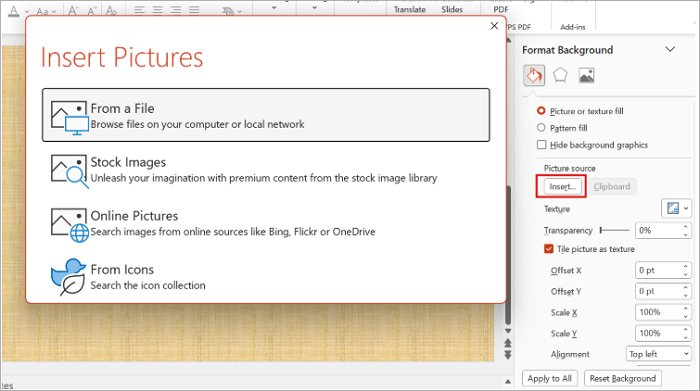Click the Next Slide double-arrow icon
The height and width of the screenshot is (391, 700).
tap(508, 355)
